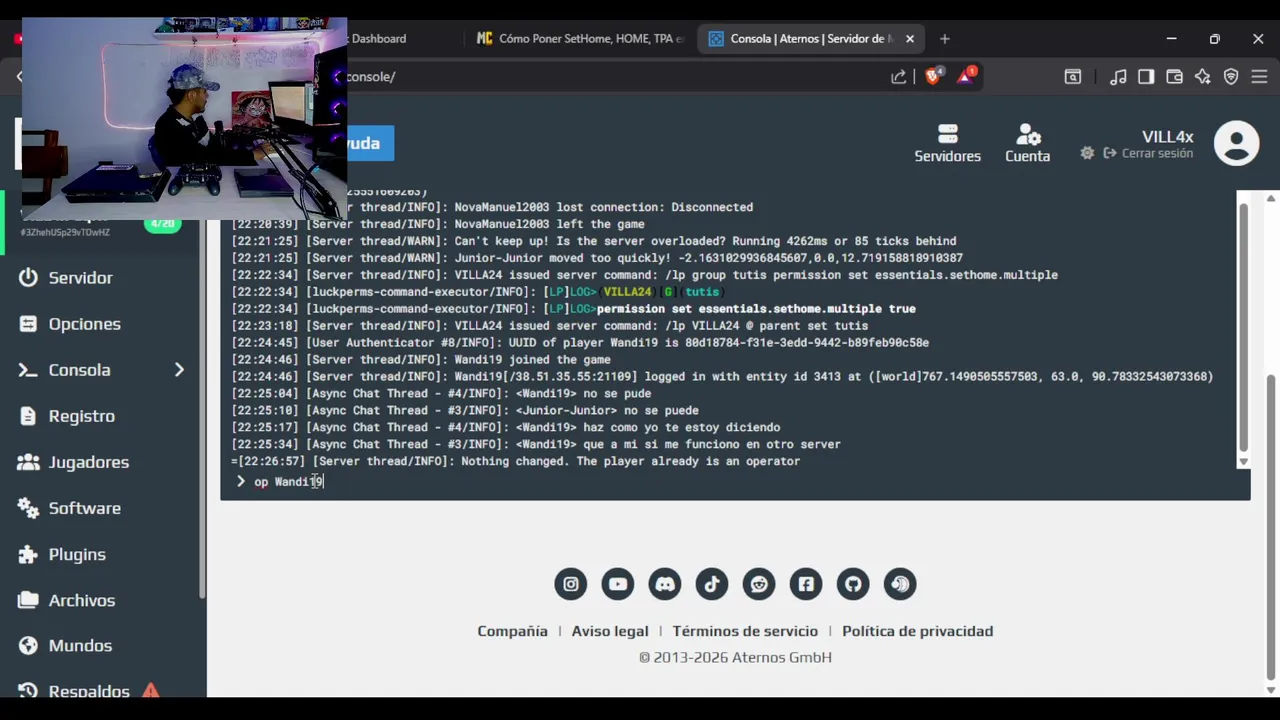Open the last footer social icon
The image size is (1280, 720).
(900, 584)
